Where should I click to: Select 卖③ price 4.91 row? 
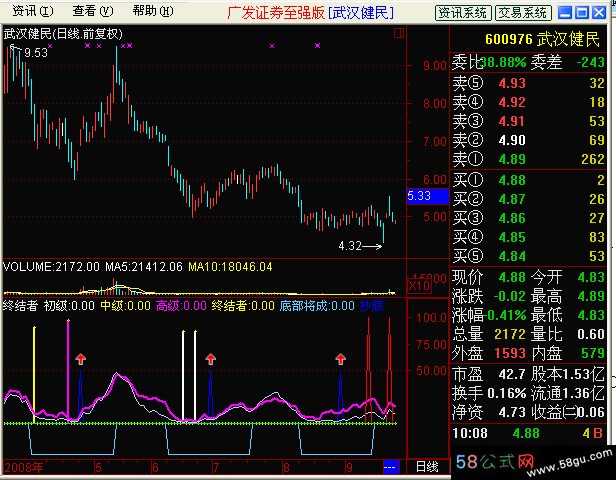click(x=528, y=121)
